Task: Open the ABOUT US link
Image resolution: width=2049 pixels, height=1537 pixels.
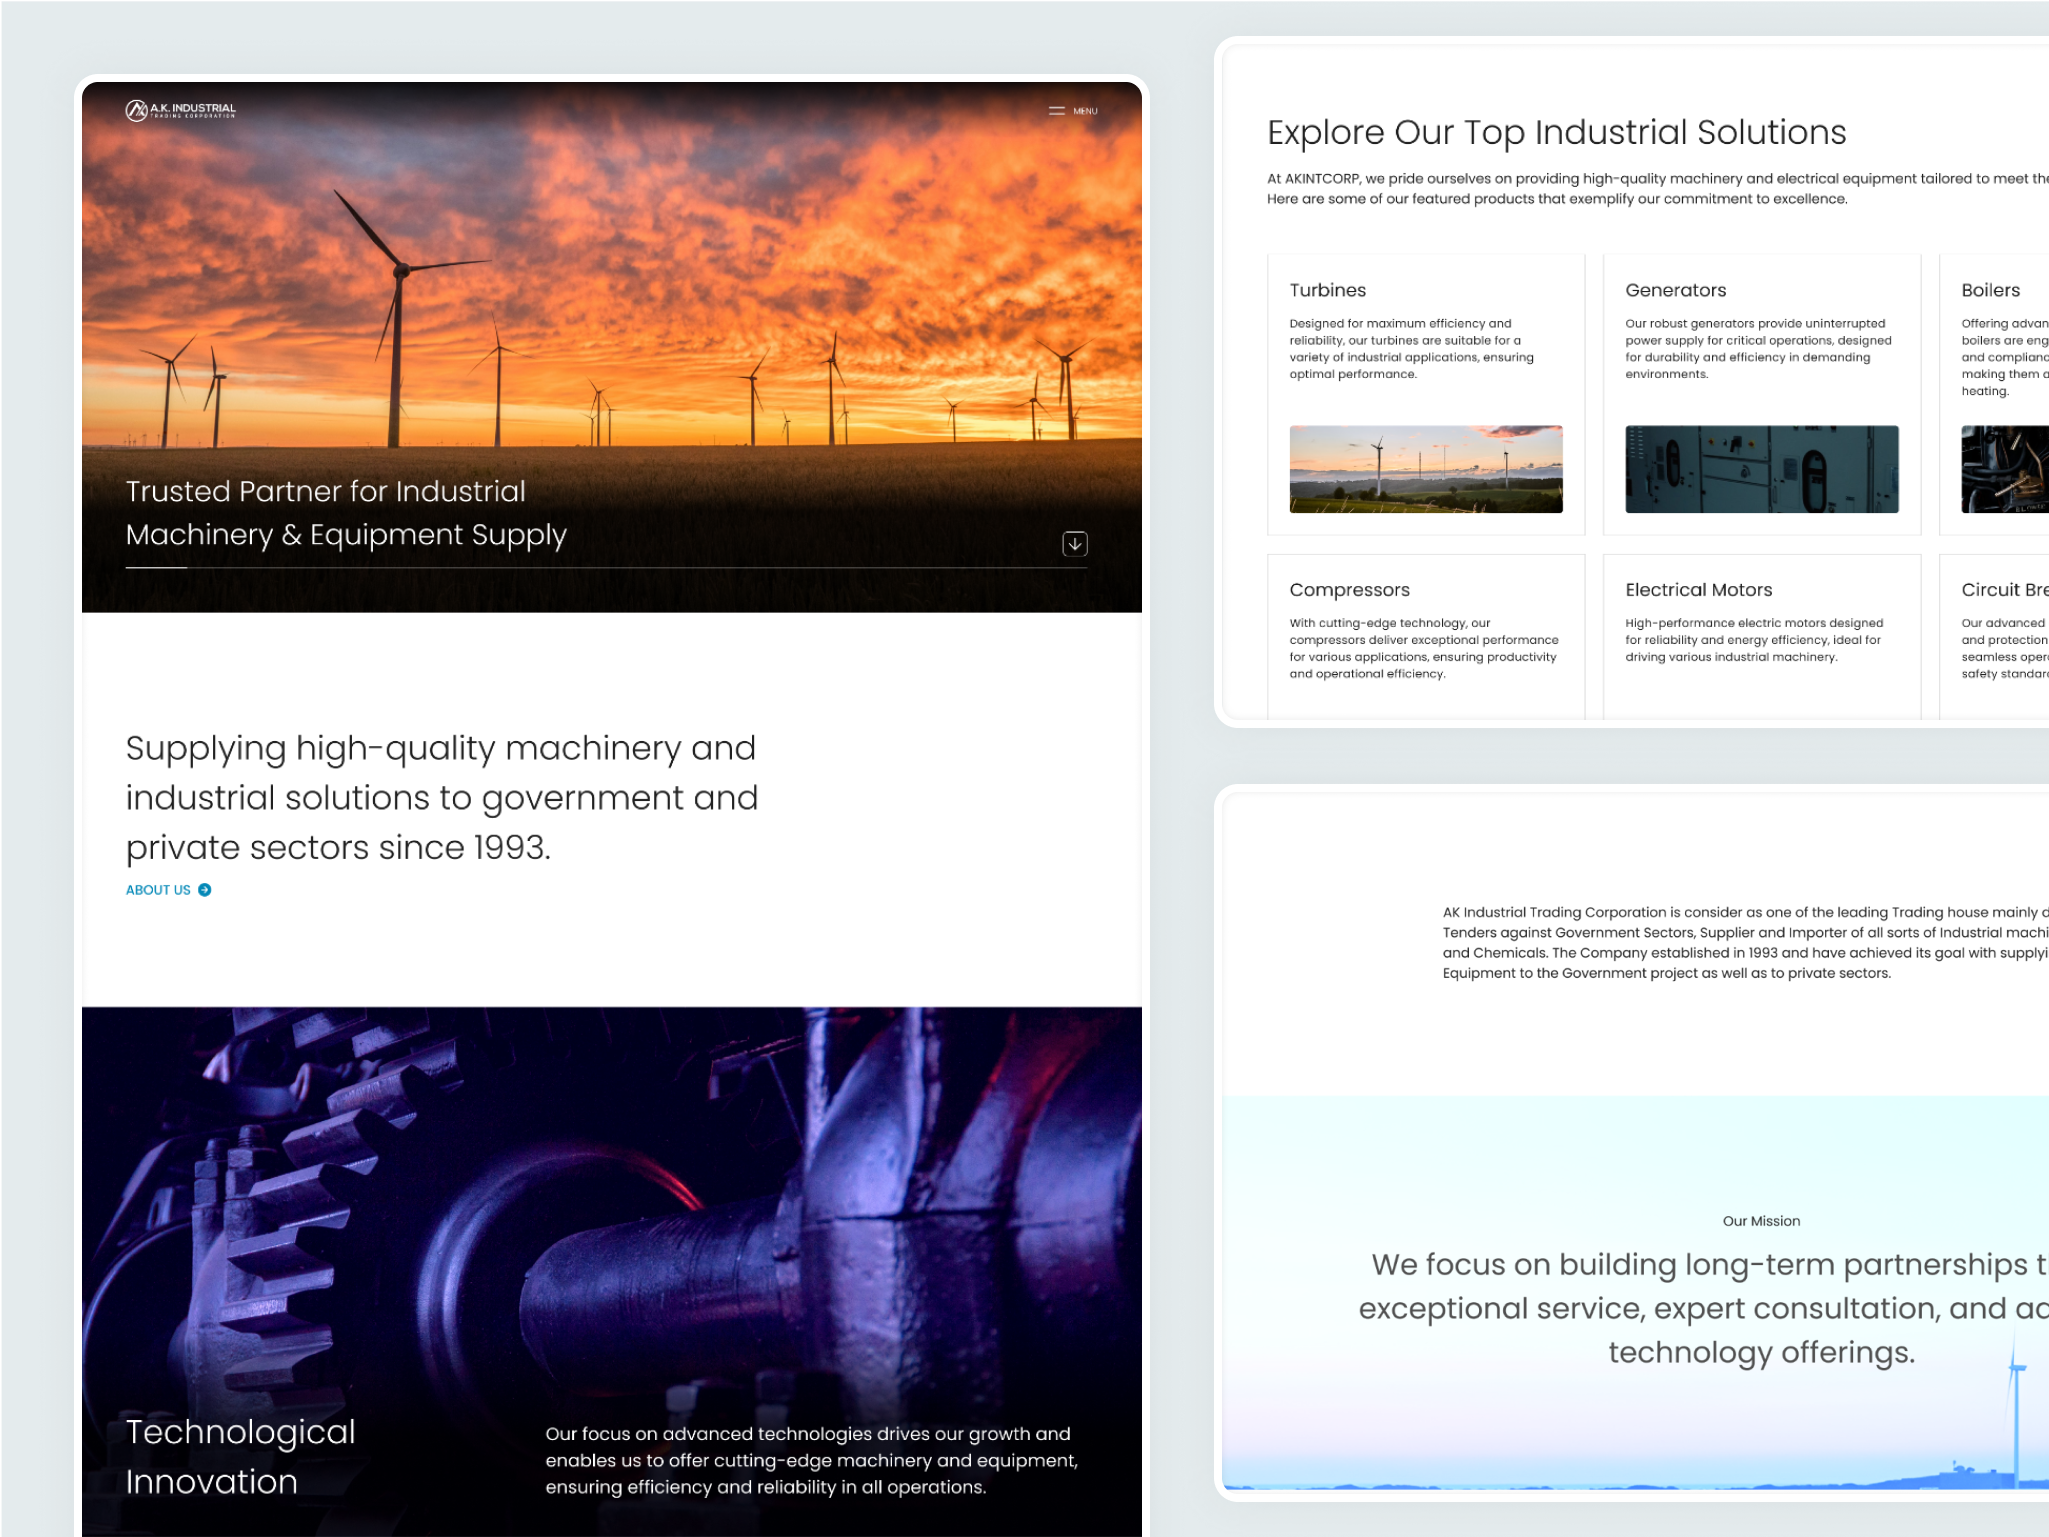Action: click(157, 889)
